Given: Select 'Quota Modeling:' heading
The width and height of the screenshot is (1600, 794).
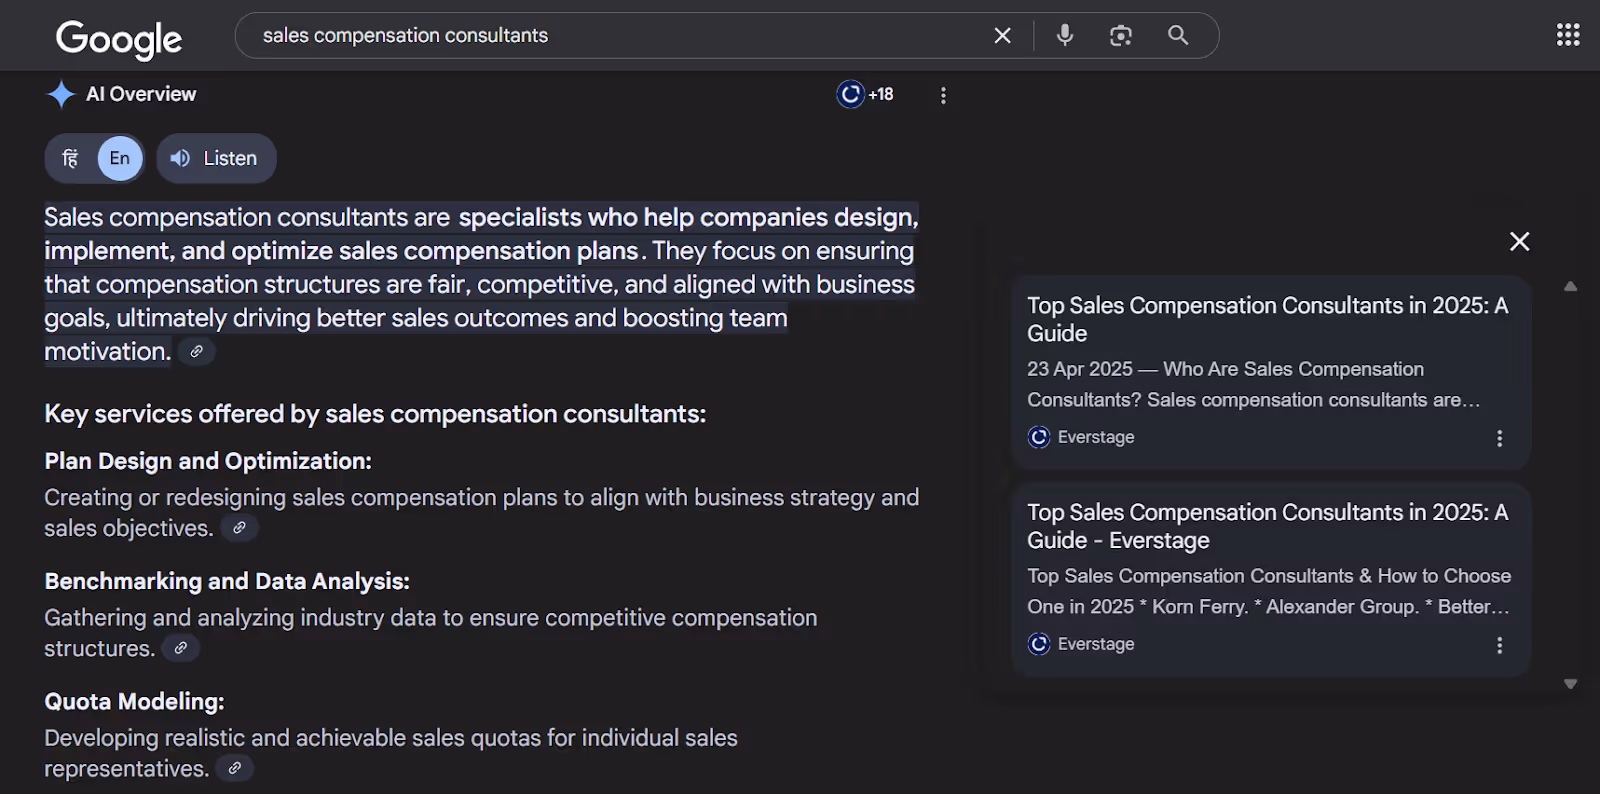Looking at the screenshot, I should tap(134, 701).
